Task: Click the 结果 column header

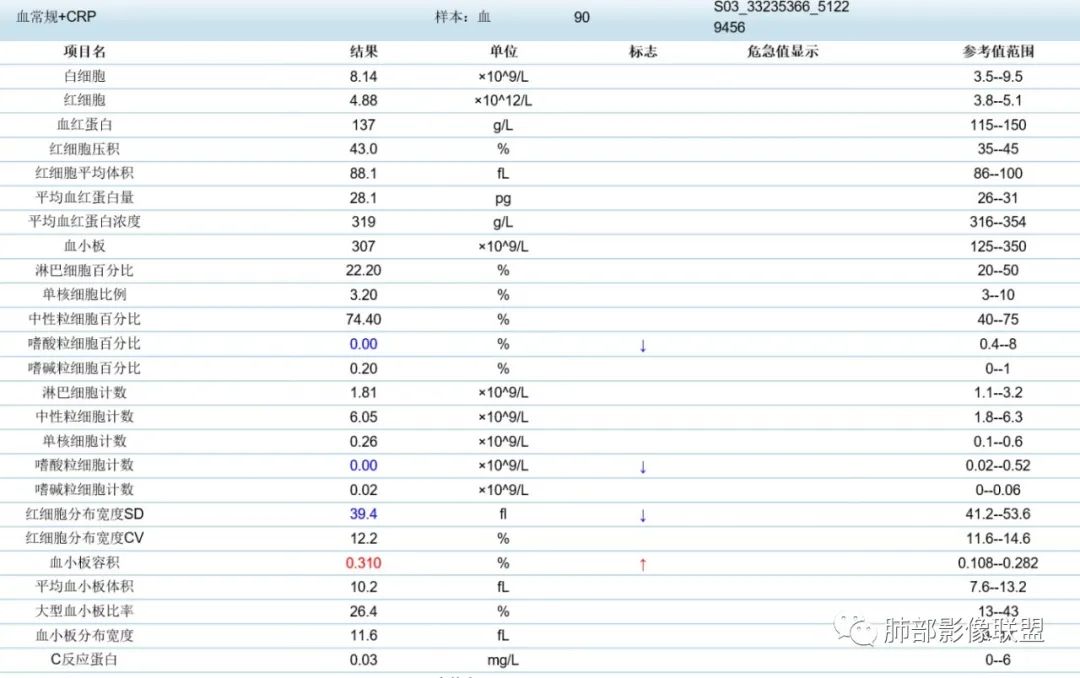Action: click(x=364, y=52)
